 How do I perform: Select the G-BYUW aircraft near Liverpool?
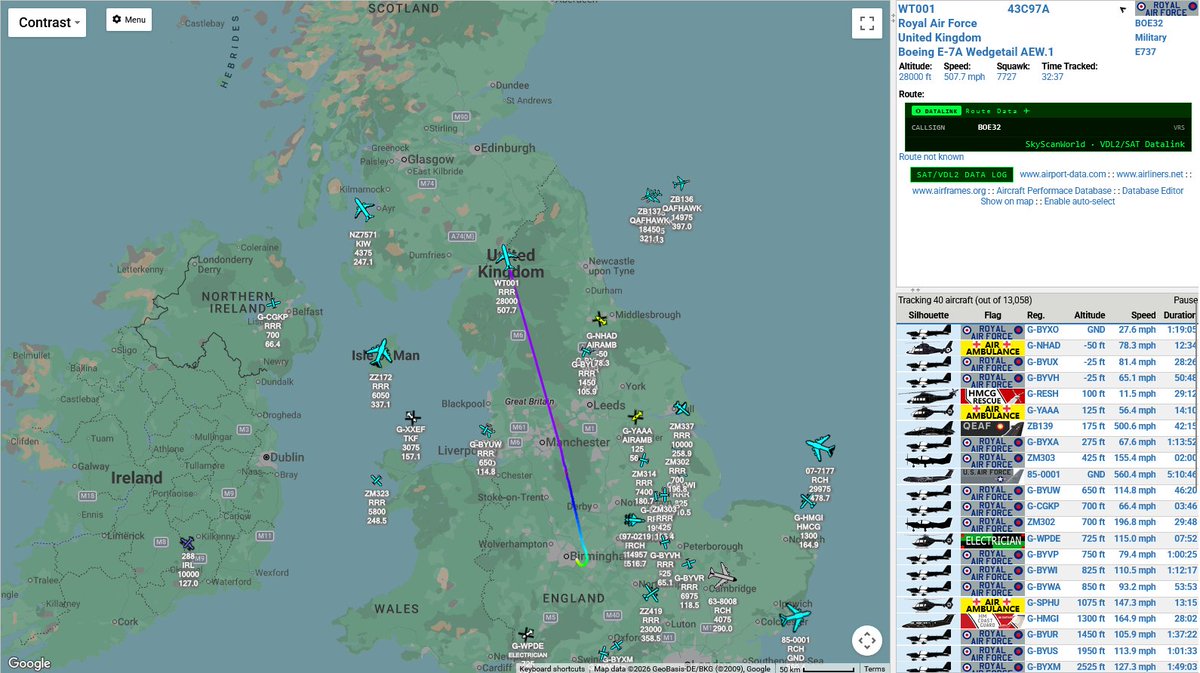[x=487, y=430]
